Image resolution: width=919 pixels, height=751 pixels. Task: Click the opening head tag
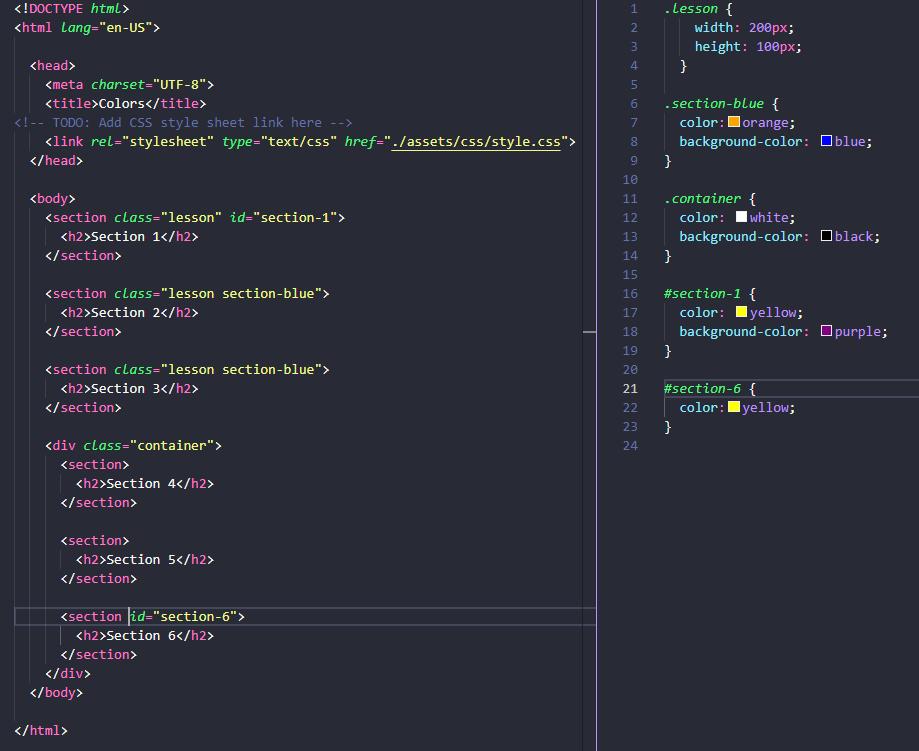(53, 66)
